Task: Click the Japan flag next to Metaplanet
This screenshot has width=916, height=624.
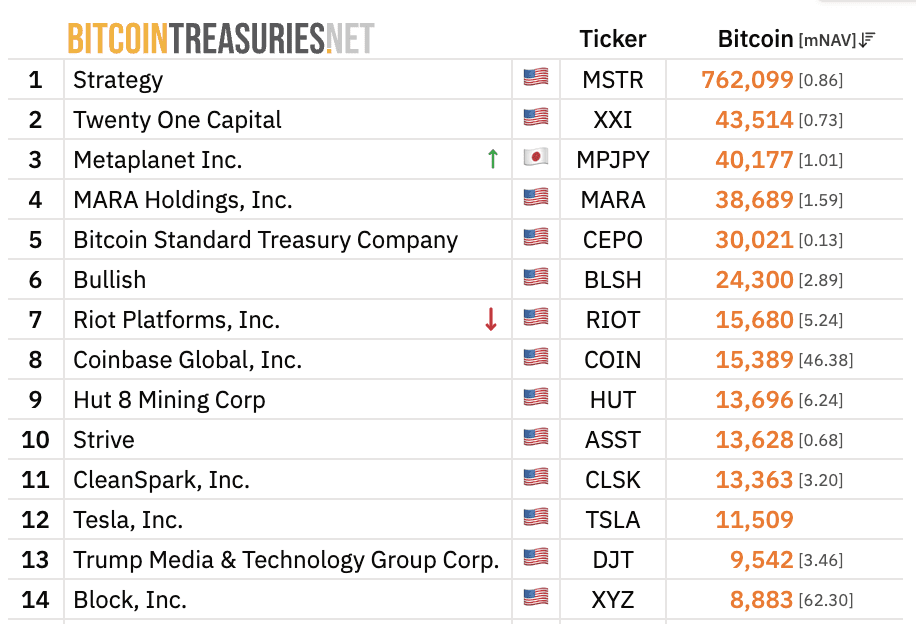Action: (536, 158)
